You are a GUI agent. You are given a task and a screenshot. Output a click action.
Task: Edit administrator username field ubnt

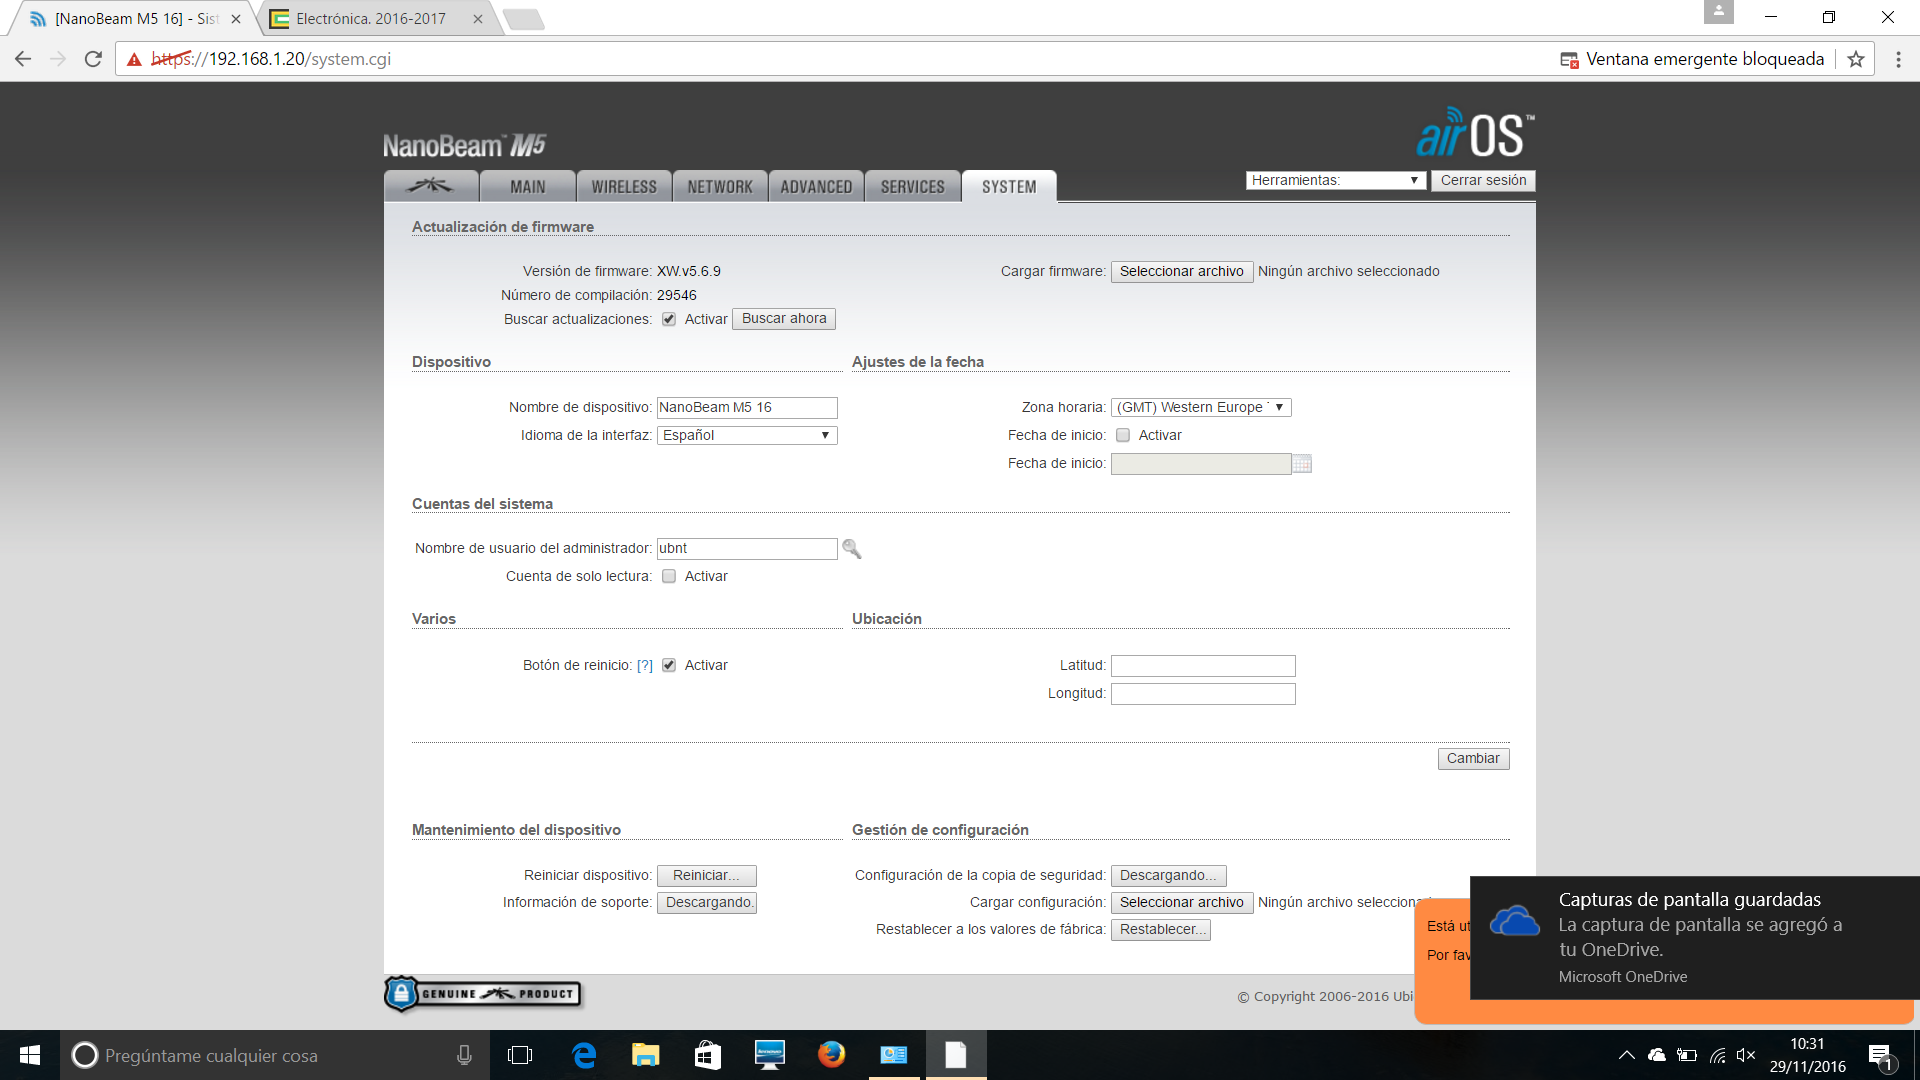pos(747,548)
